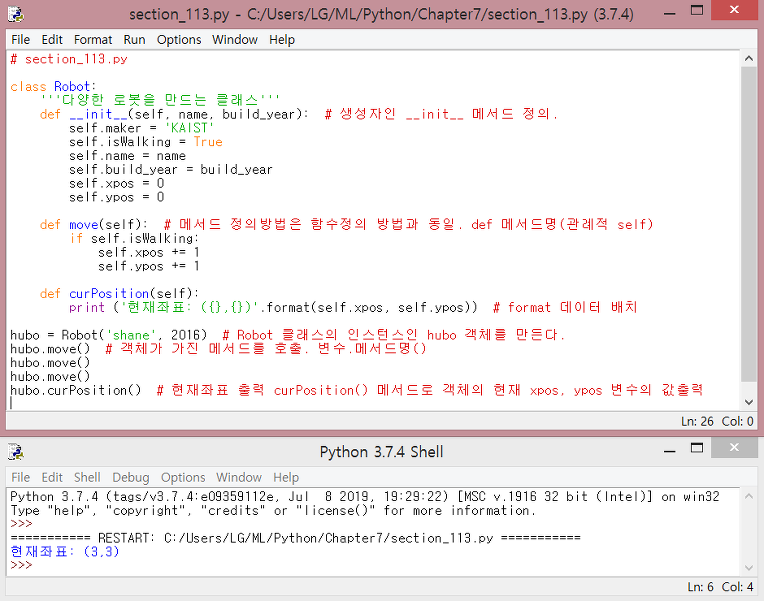Open the Window menu in the editor window
This screenshot has height=601, width=764.
[234, 39]
